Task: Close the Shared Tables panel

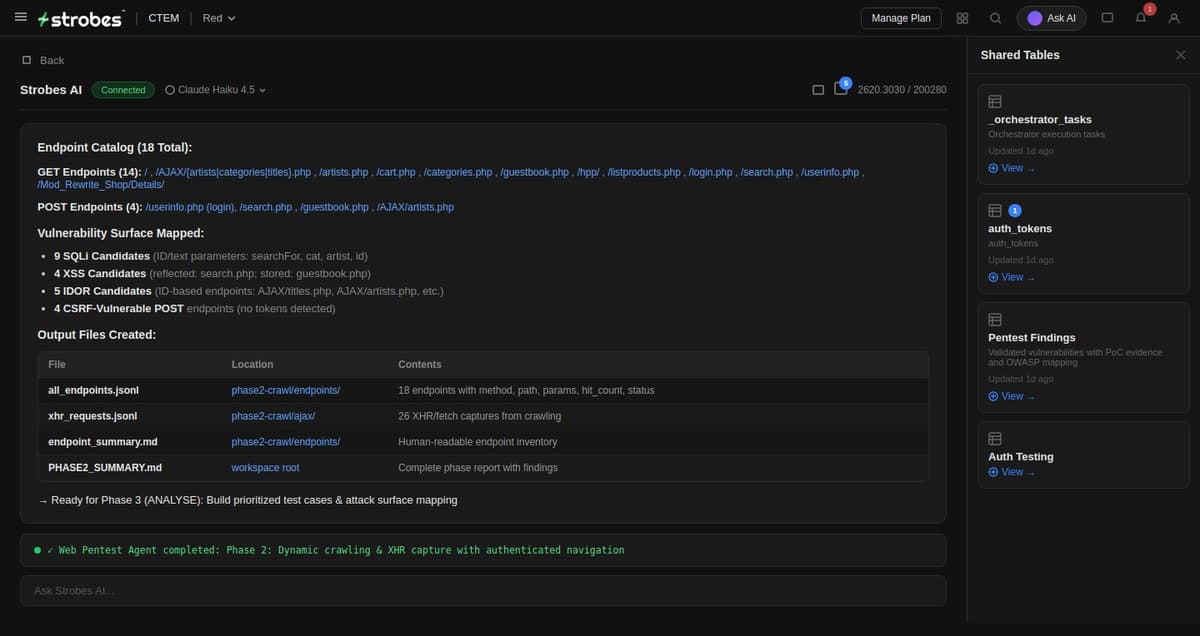Action: tap(1180, 55)
